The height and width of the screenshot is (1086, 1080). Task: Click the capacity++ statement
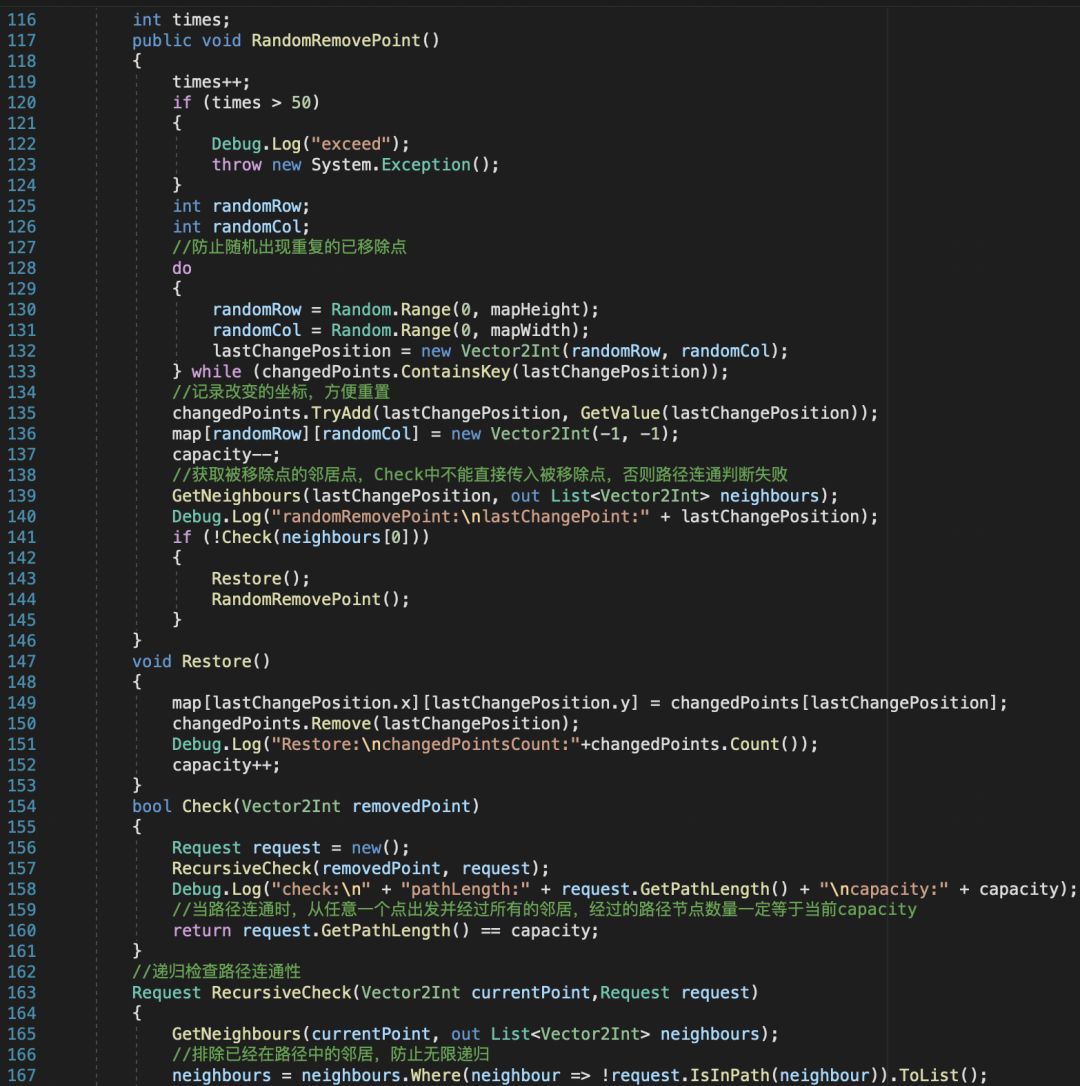226,766
